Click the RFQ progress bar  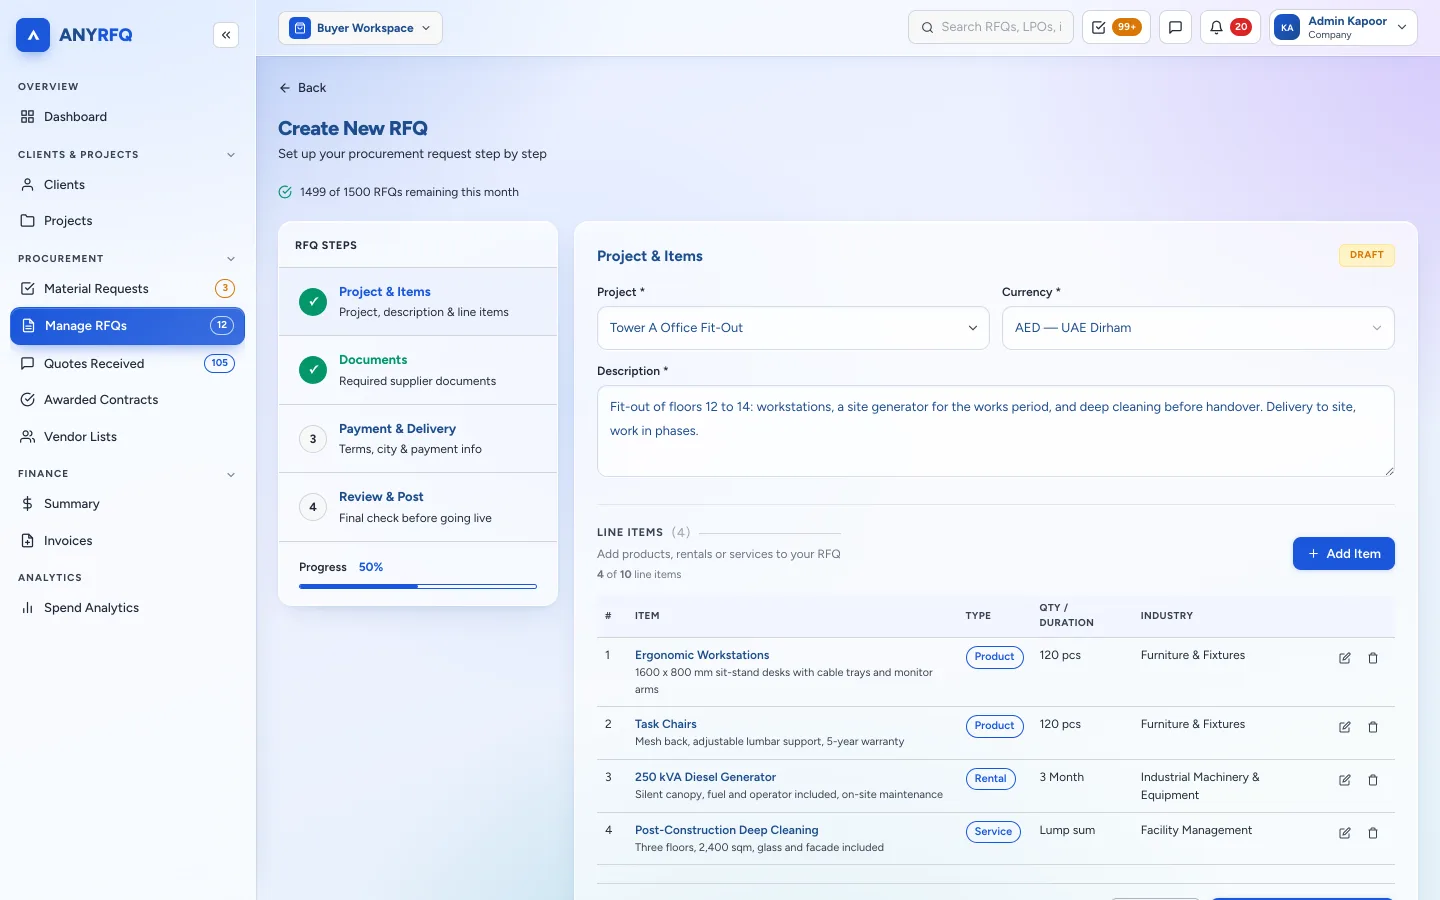point(418,586)
